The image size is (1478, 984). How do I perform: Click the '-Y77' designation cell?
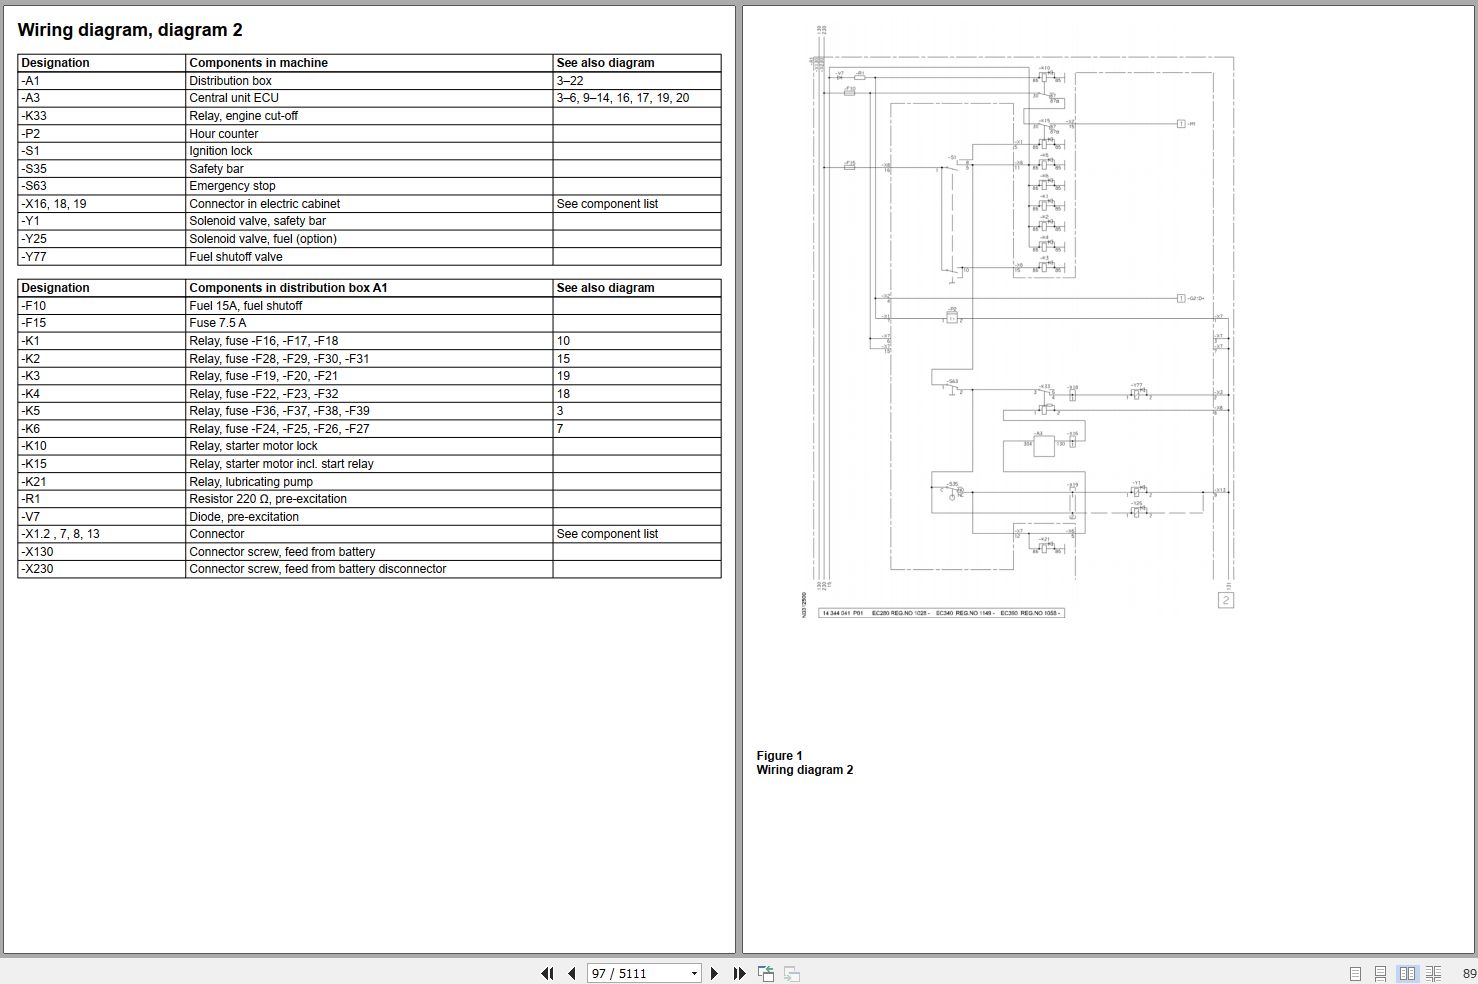click(x=102, y=257)
